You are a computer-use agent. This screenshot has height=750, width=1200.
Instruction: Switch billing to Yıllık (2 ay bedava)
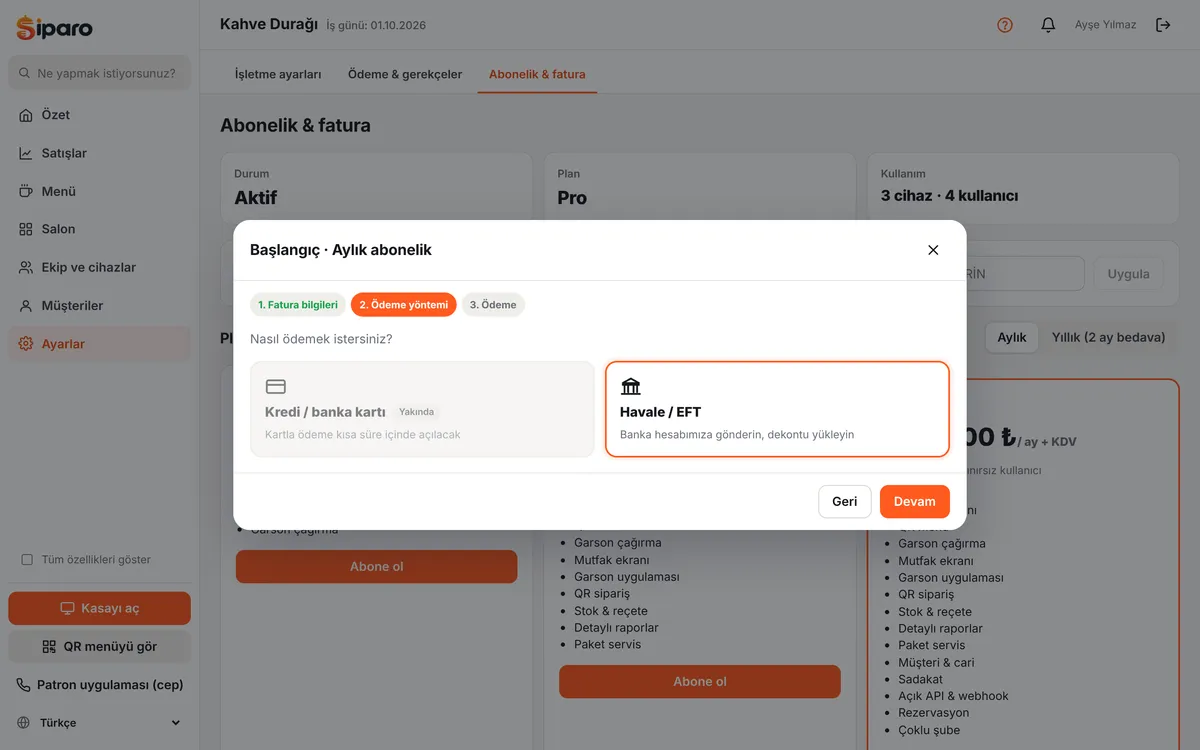click(x=1108, y=337)
